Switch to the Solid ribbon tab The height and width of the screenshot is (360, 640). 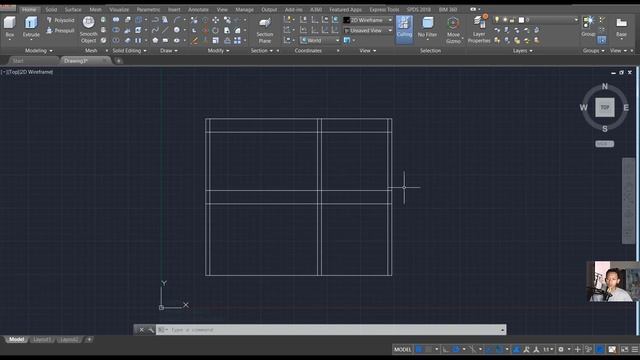coord(51,9)
